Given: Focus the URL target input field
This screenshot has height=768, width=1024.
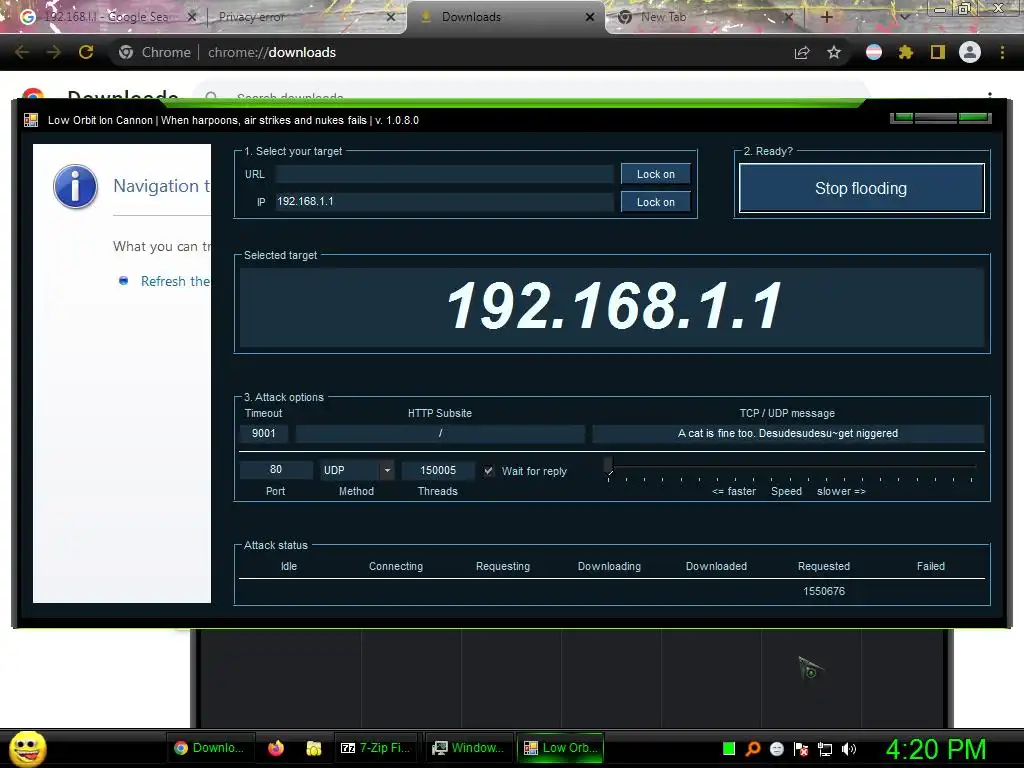Looking at the screenshot, I should [x=444, y=174].
